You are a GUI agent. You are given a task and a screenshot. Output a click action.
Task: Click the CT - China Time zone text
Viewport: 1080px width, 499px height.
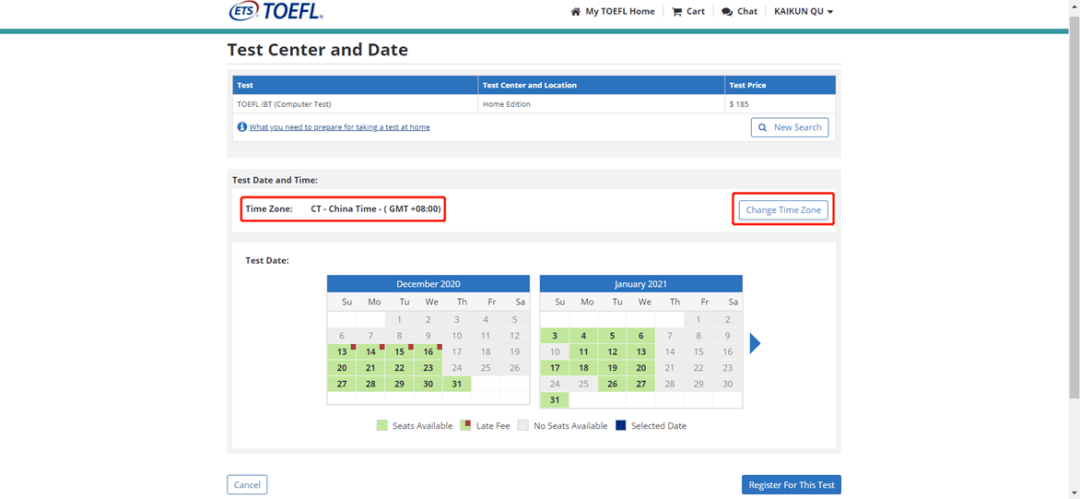(x=376, y=209)
